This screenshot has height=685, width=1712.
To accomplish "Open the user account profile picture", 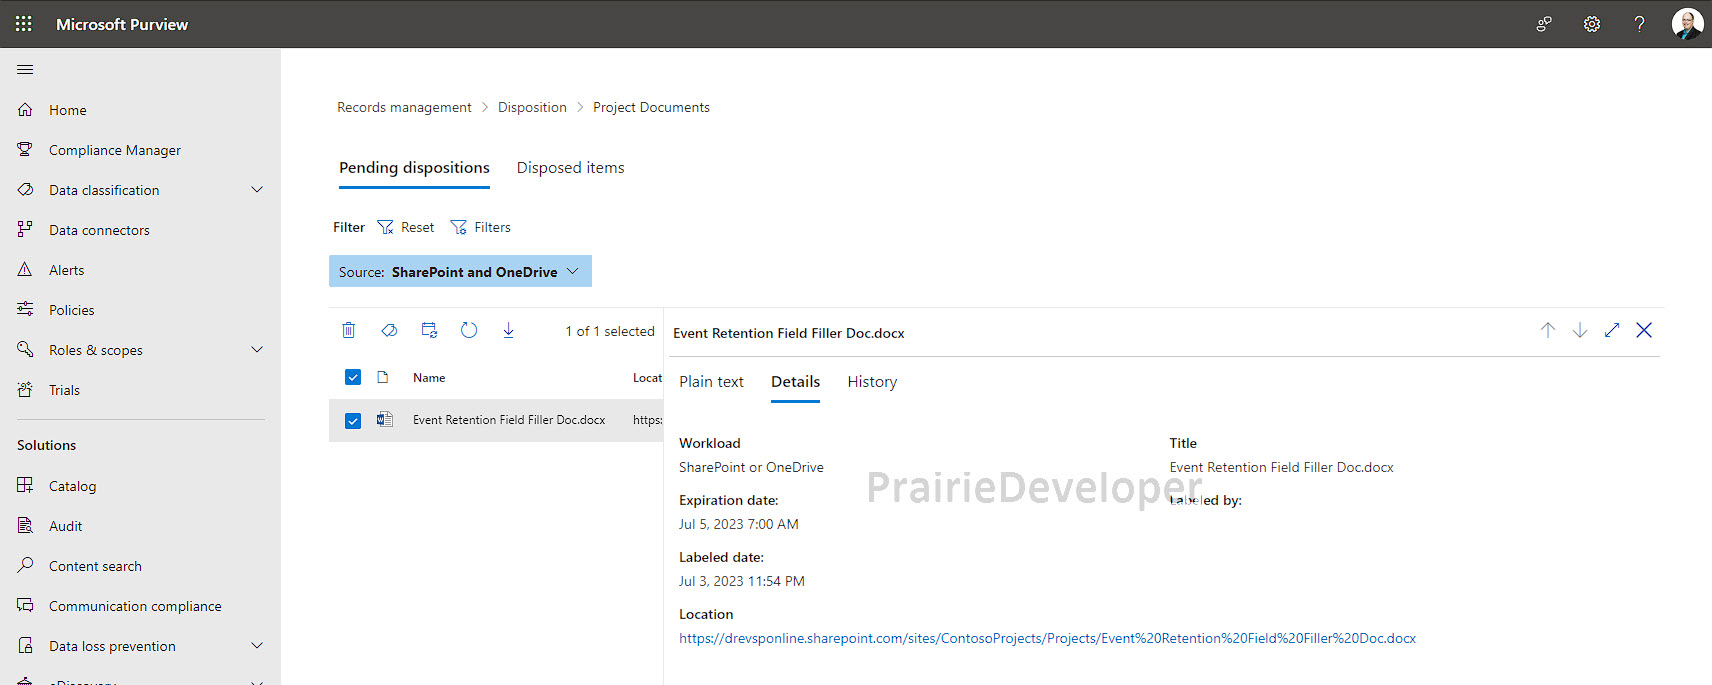I will tap(1688, 24).
